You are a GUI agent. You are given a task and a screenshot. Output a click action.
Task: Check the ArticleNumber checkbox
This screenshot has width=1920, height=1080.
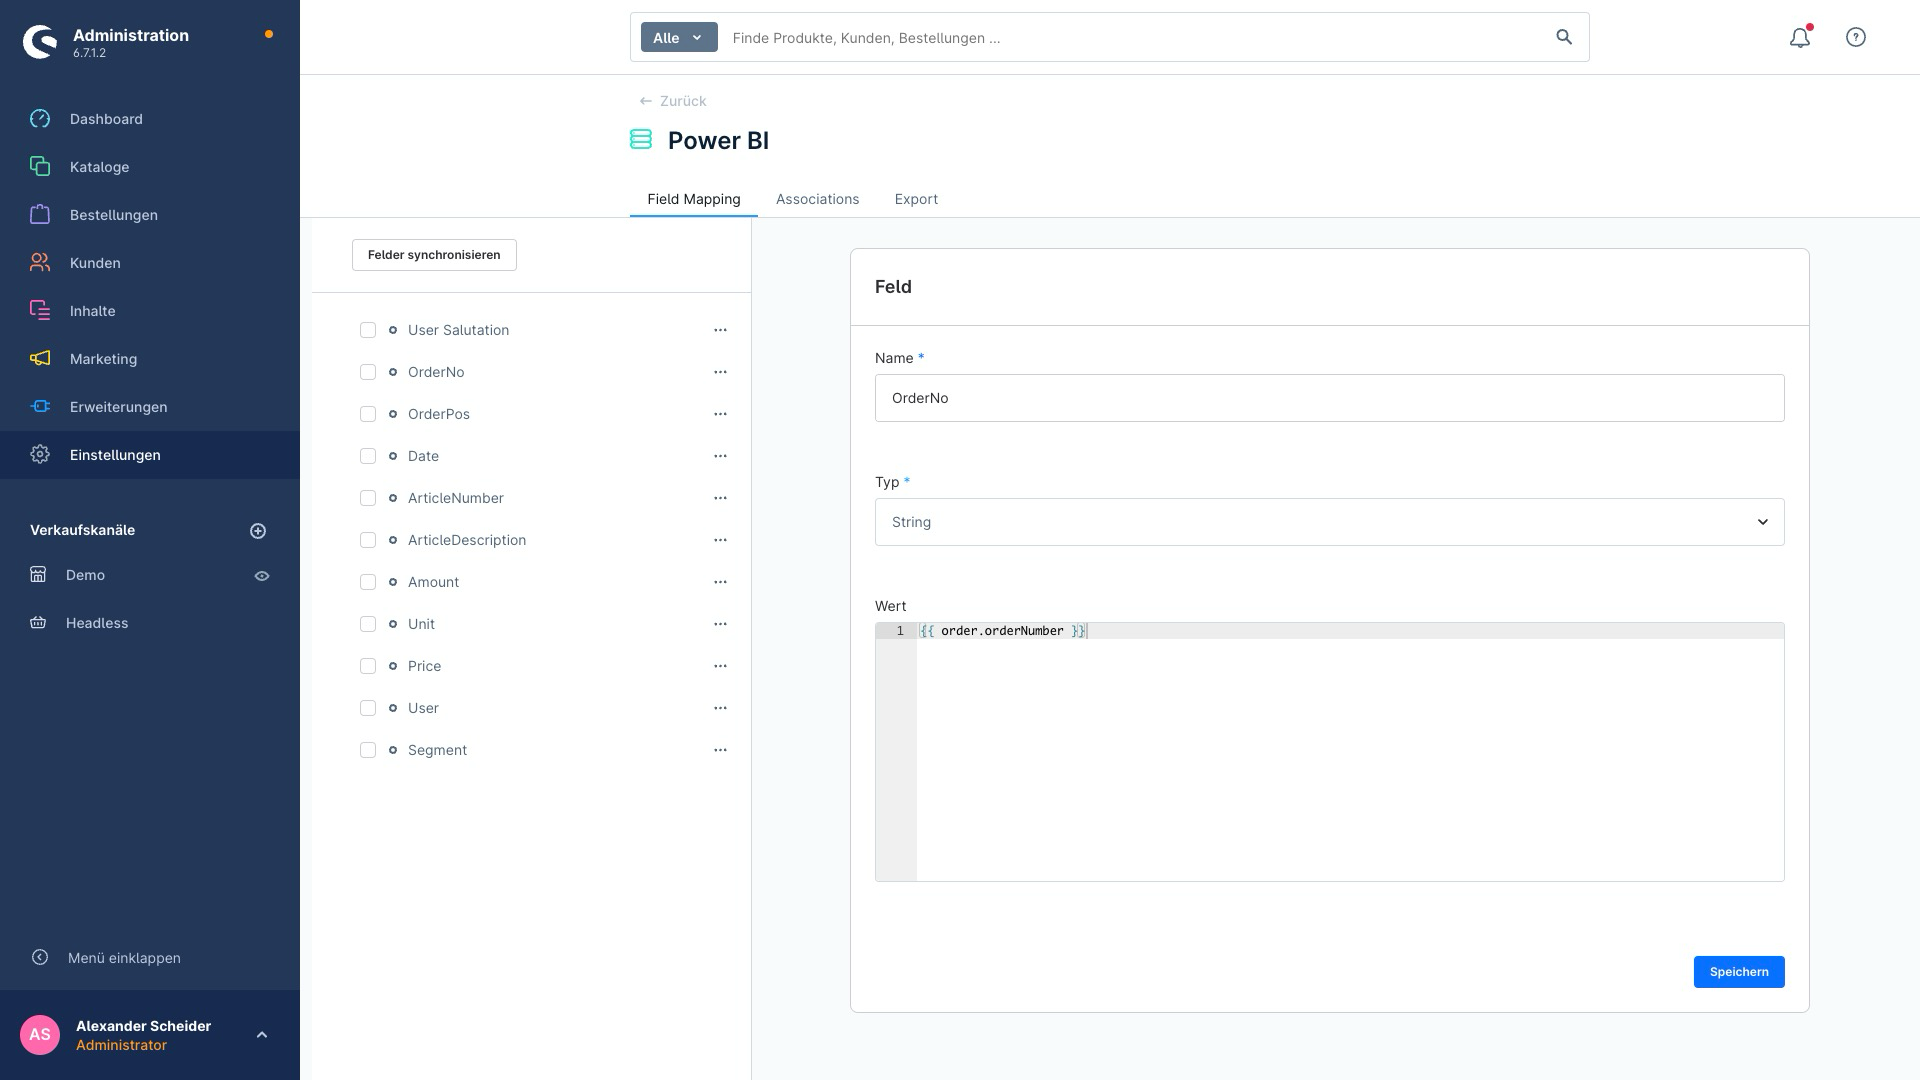point(368,498)
